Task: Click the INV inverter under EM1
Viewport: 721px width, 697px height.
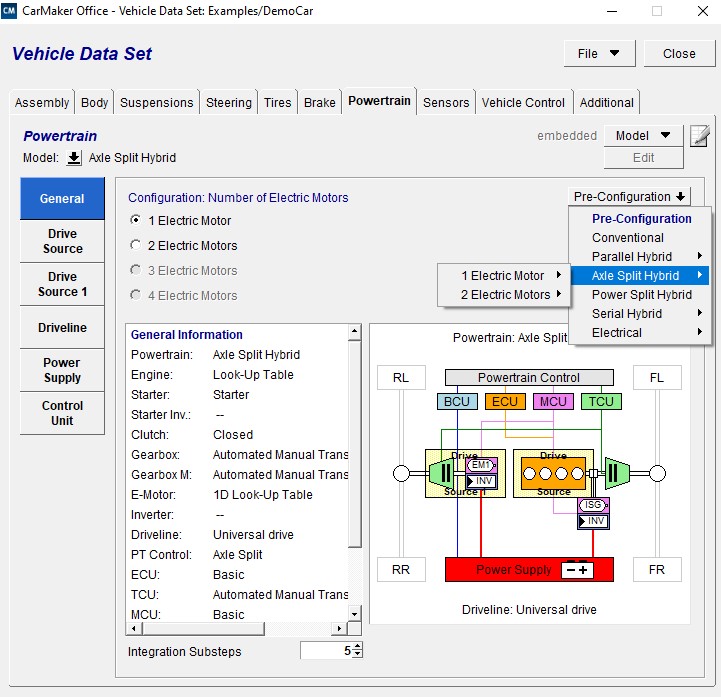Action: [481, 481]
